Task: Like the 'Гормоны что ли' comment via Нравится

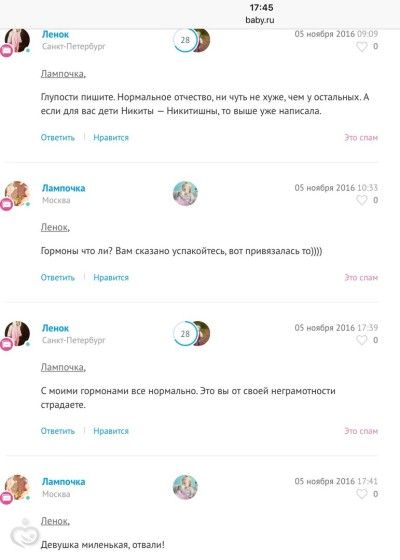Action: (x=111, y=278)
